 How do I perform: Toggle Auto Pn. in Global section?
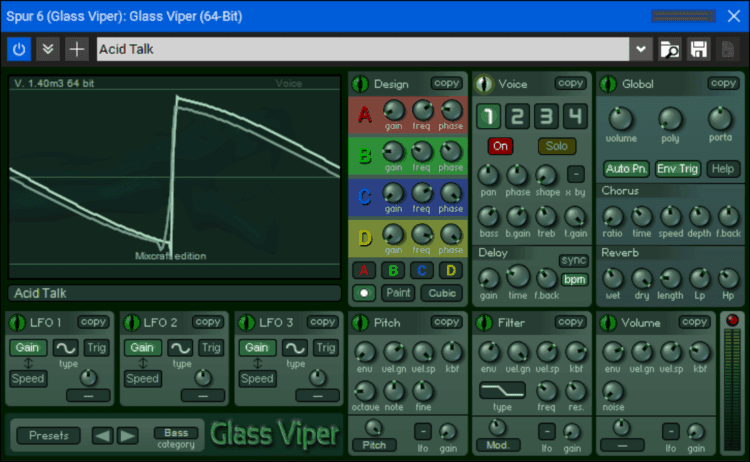pyautogui.click(x=626, y=169)
